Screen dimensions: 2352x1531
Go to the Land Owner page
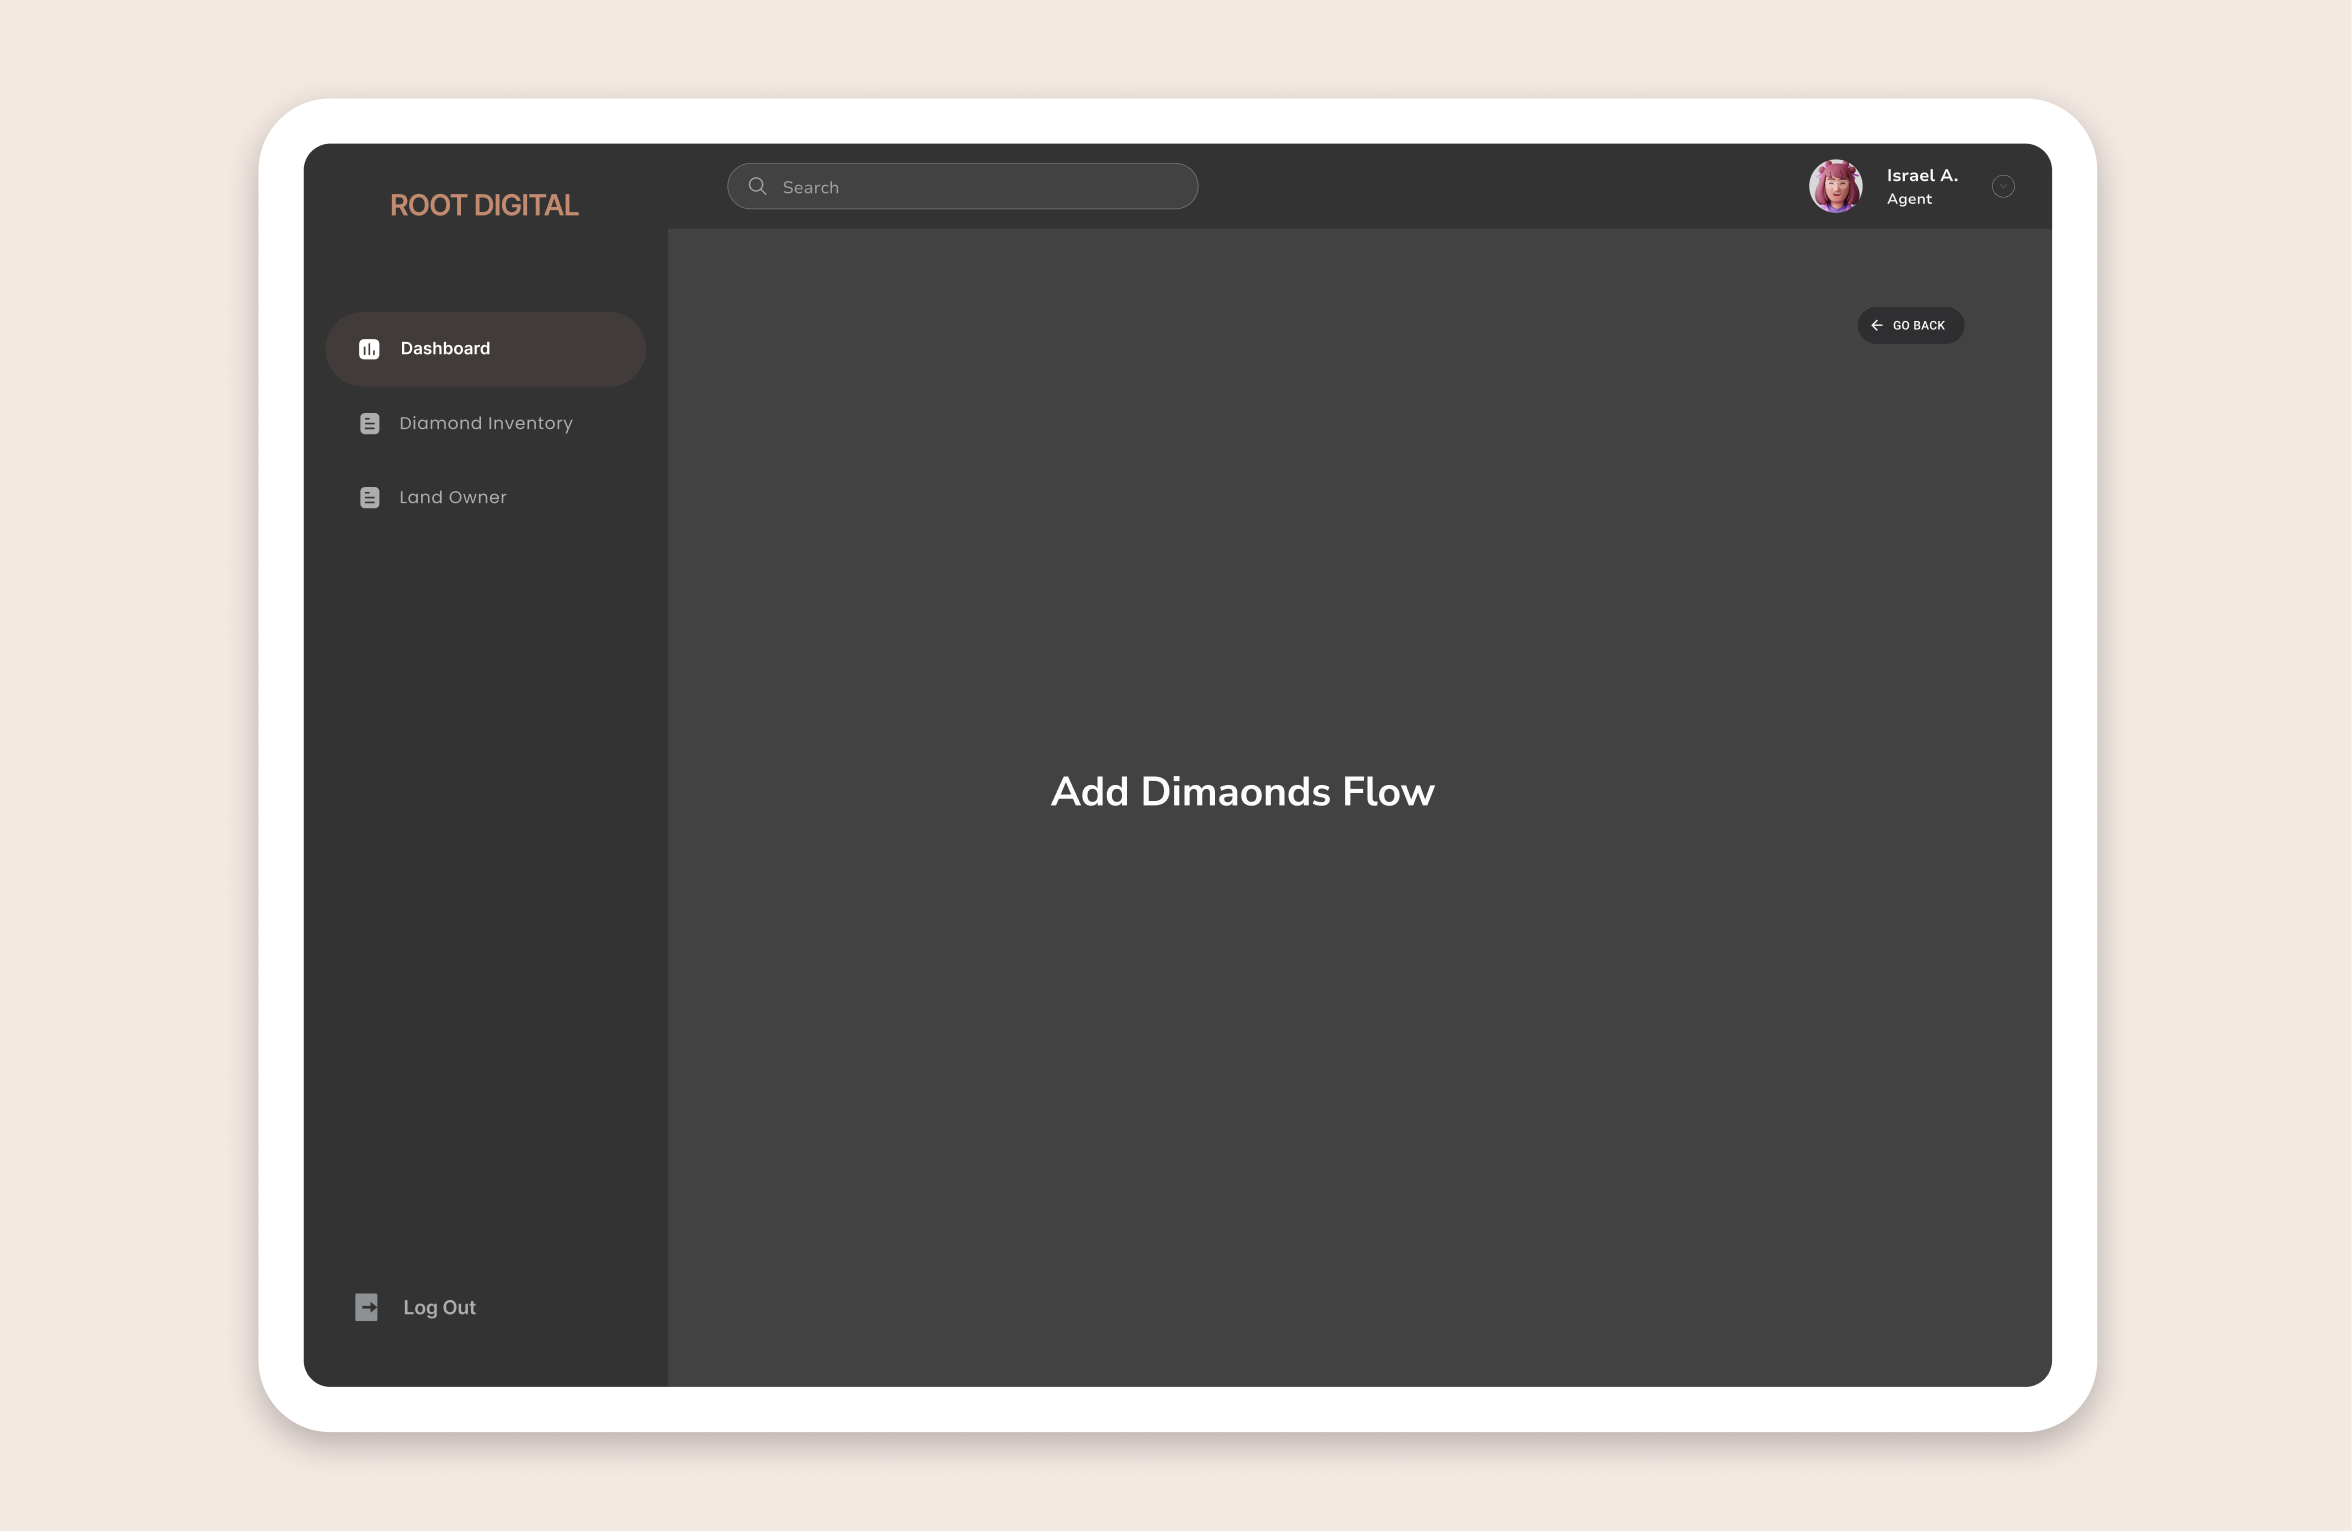(x=453, y=498)
